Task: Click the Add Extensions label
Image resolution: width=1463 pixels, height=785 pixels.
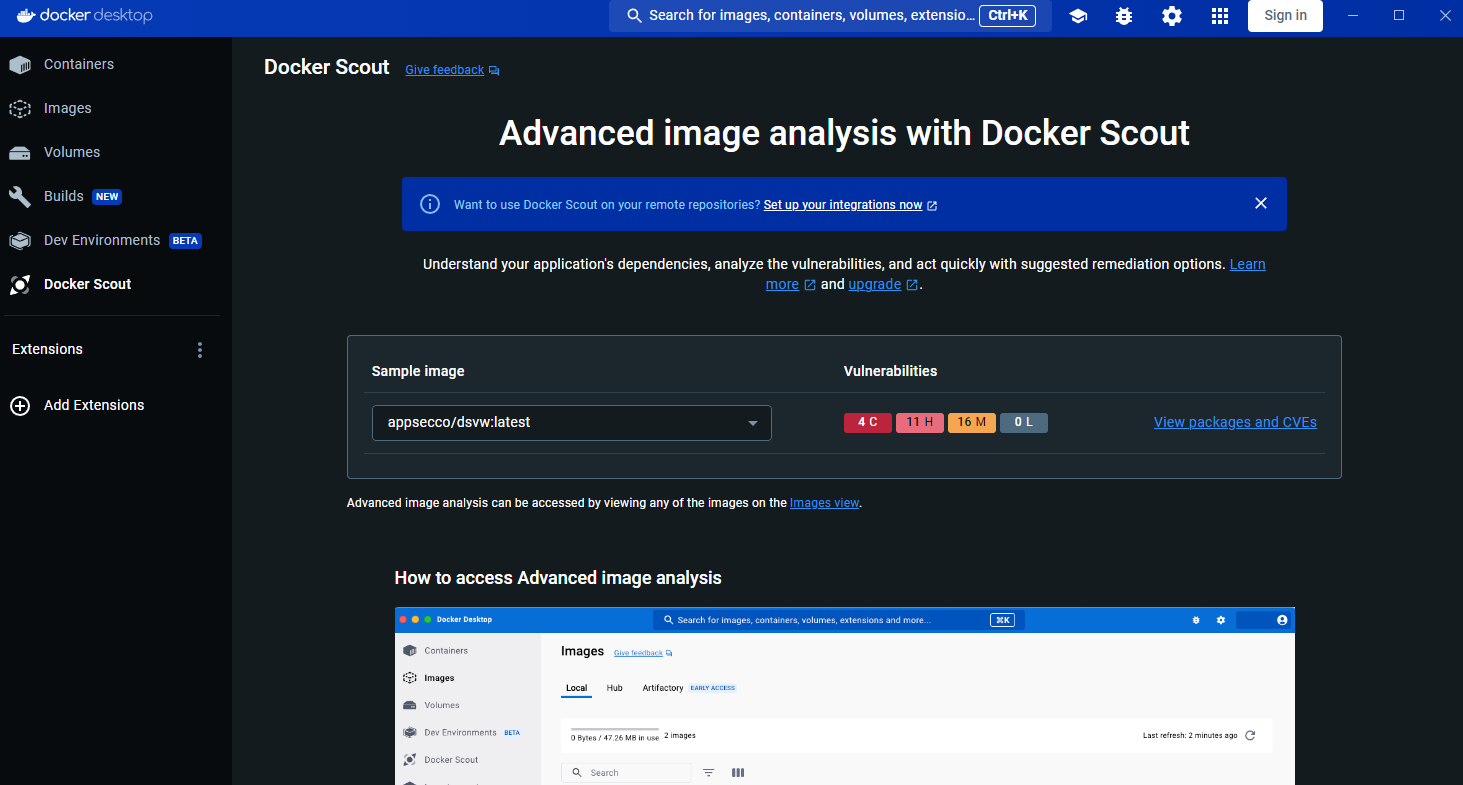Action: (x=94, y=405)
